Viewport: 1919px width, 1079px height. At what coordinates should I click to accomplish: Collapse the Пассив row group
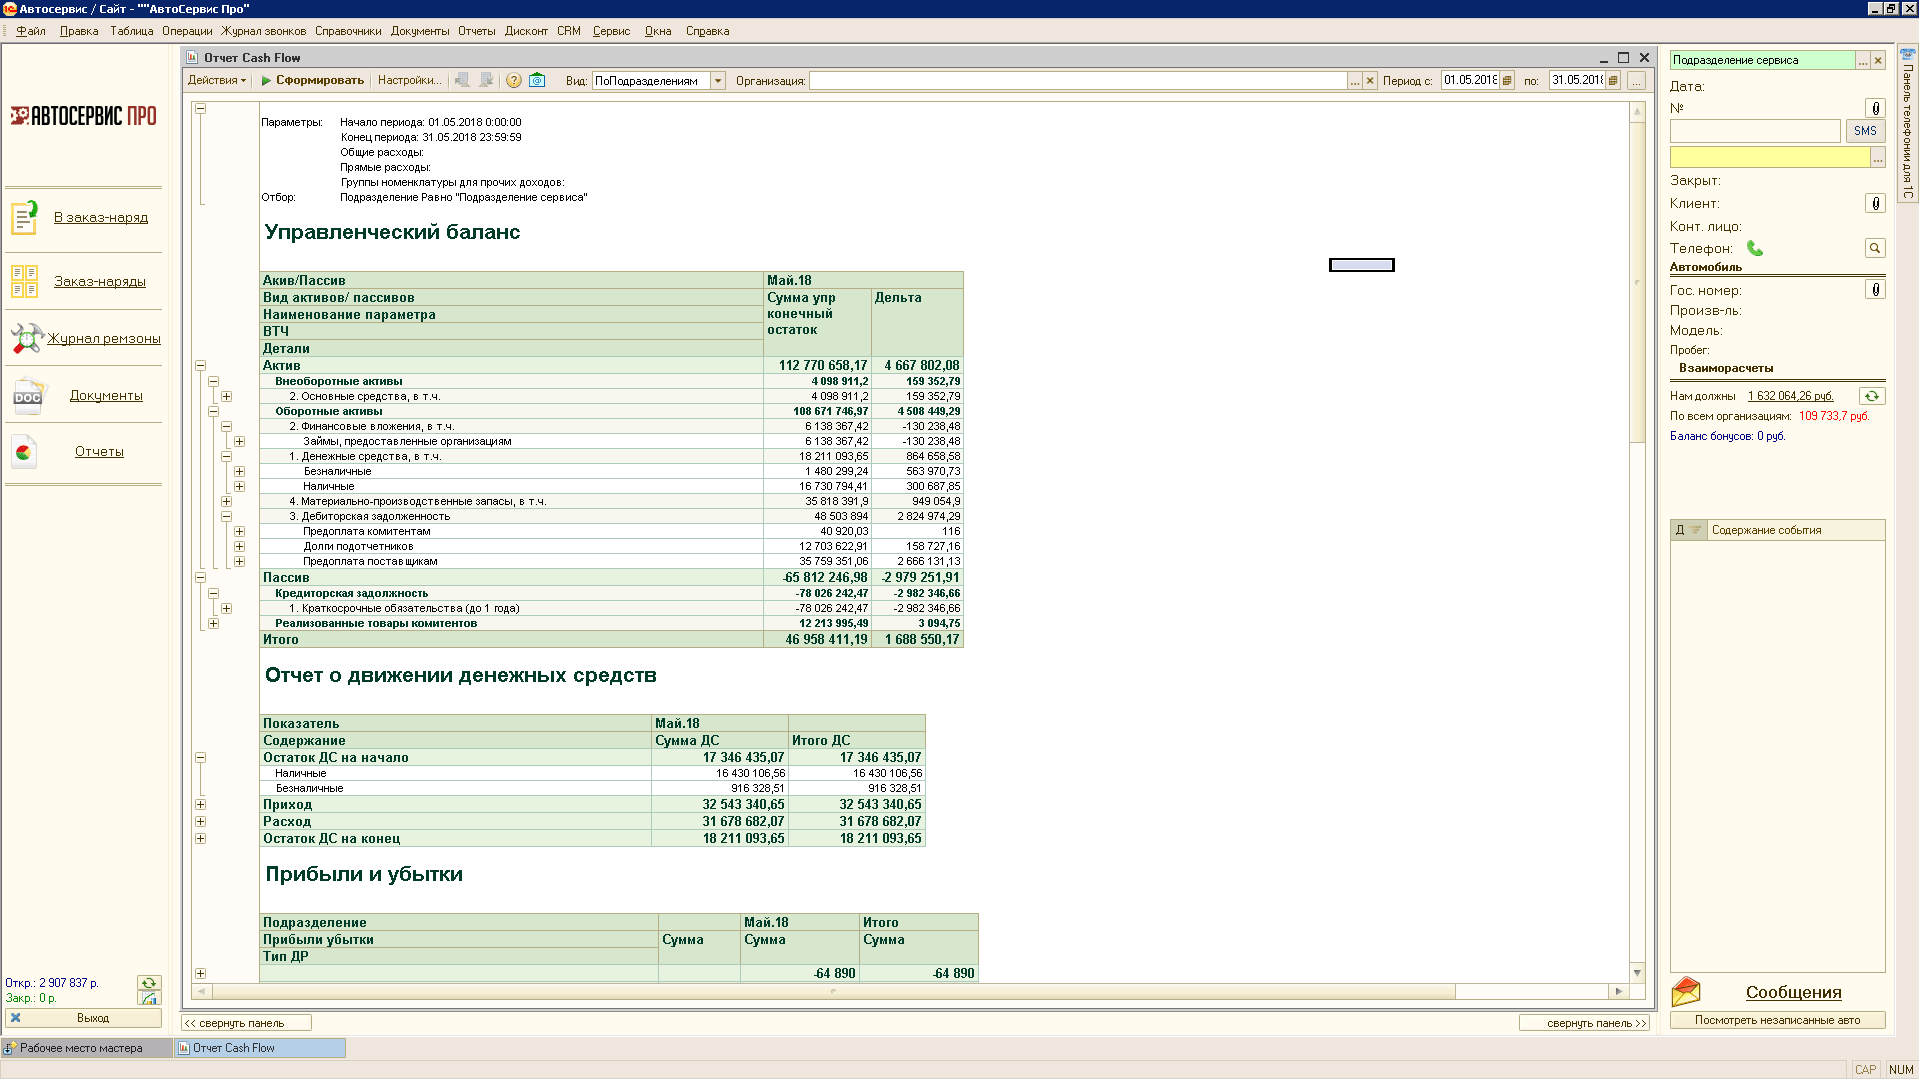pyautogui.click(x=200, y=578)
